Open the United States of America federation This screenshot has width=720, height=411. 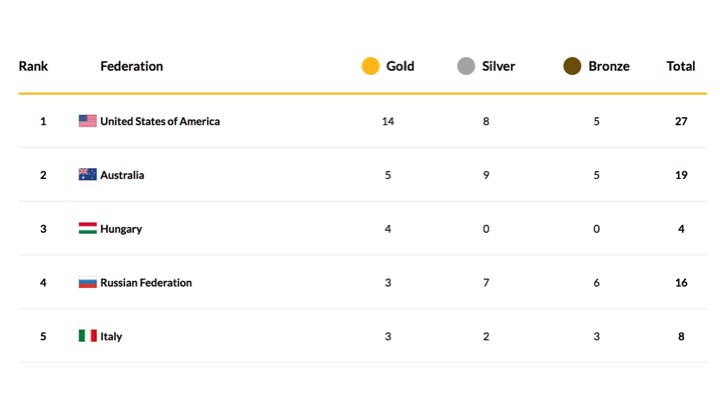pos(160,121)
